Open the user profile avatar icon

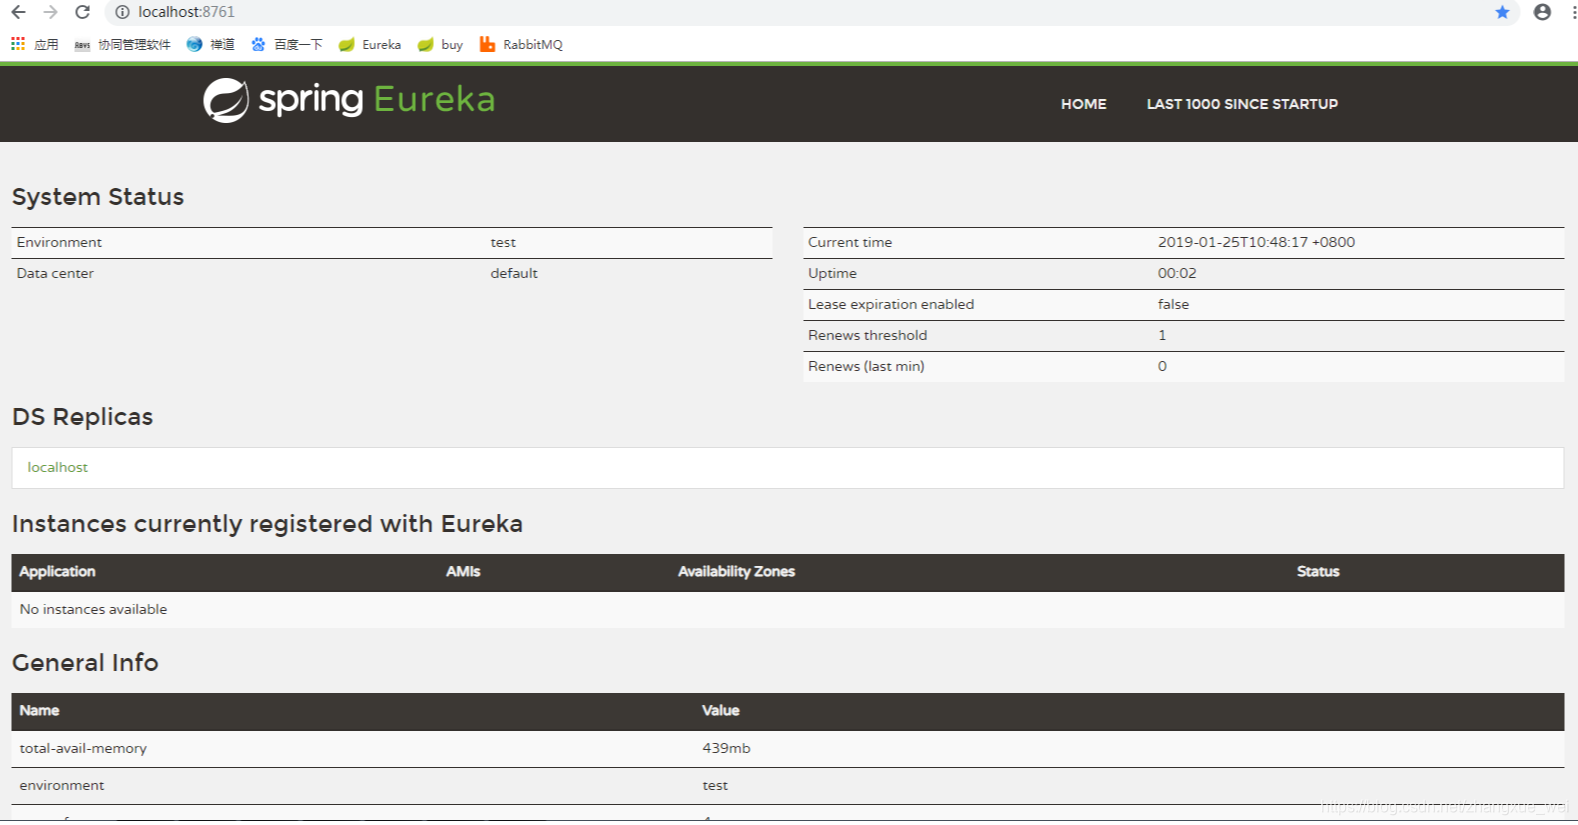[1542, 12]
